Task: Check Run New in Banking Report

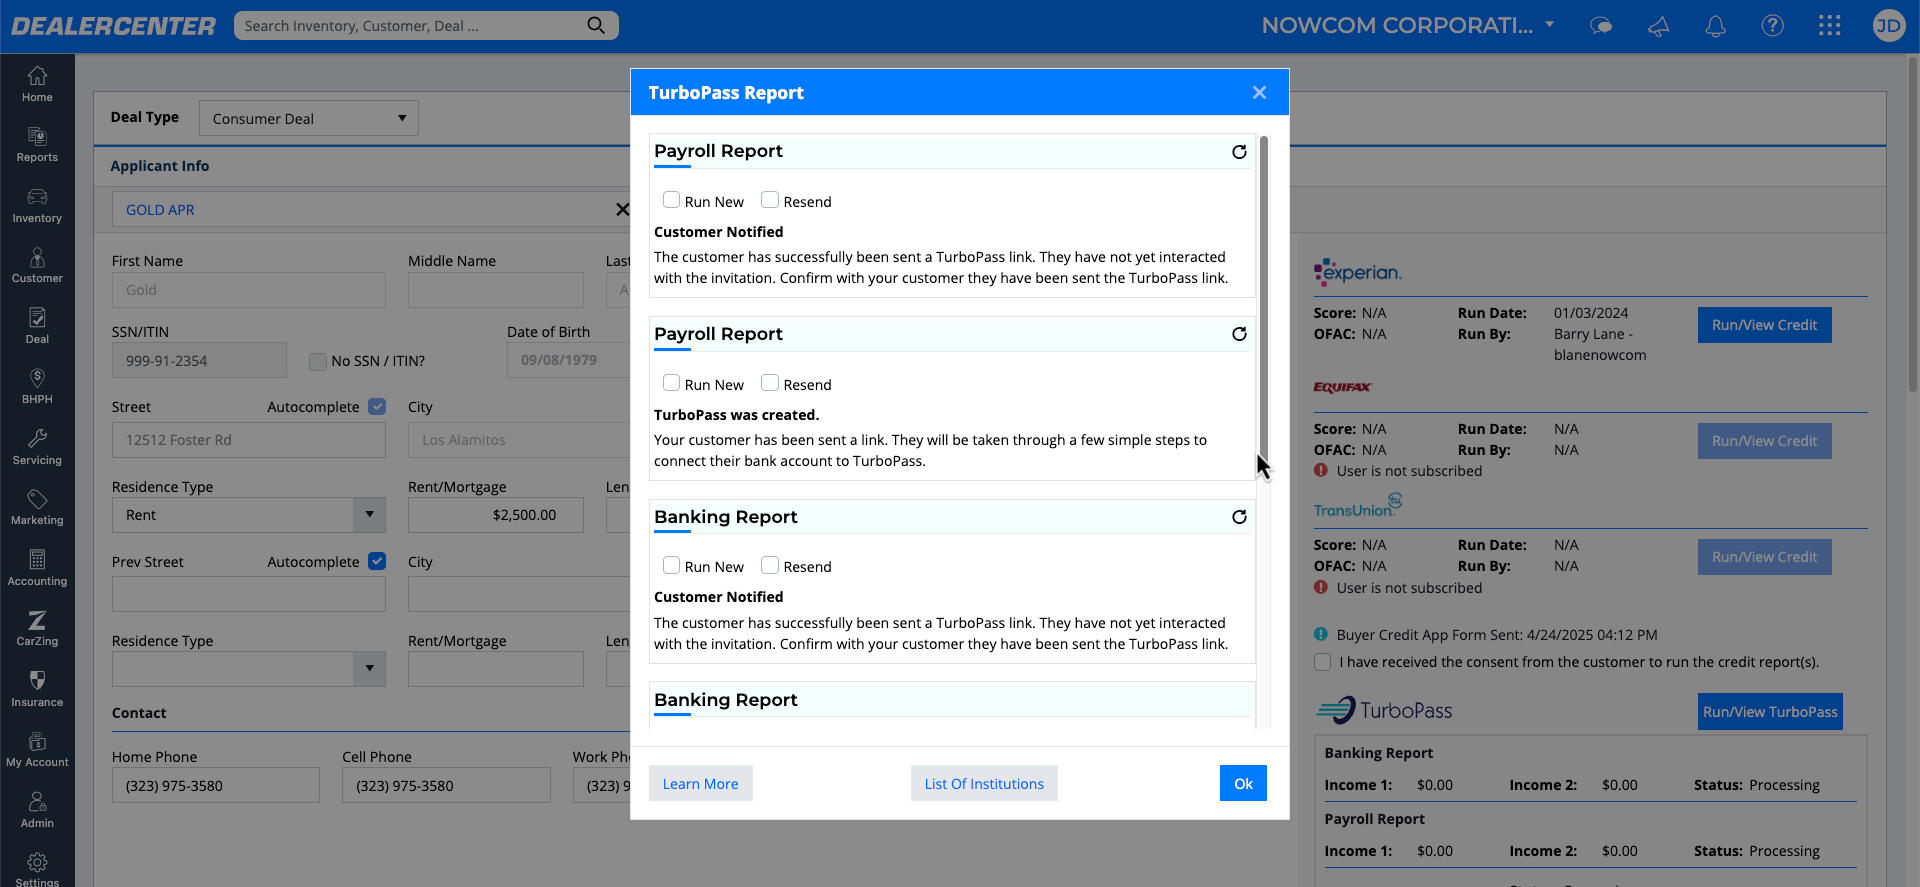Action: pos(671,565)
